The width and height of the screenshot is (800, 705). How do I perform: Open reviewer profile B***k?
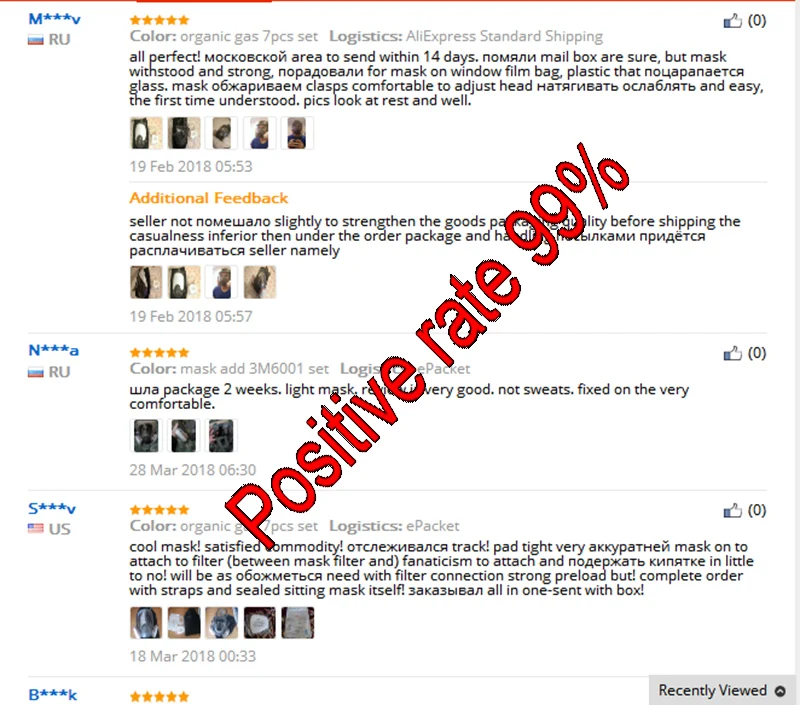53,695
